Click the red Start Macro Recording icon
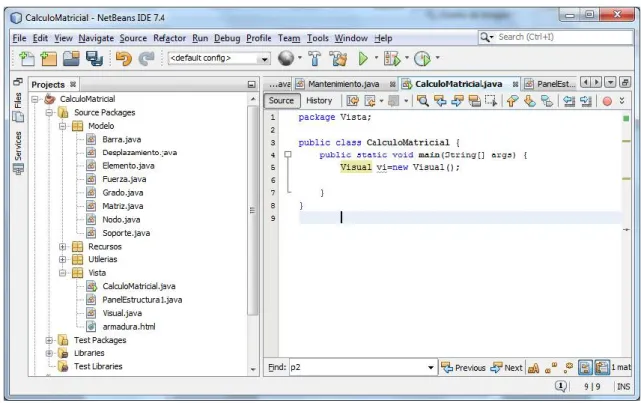641x403 pixels. tap(607, 101)
